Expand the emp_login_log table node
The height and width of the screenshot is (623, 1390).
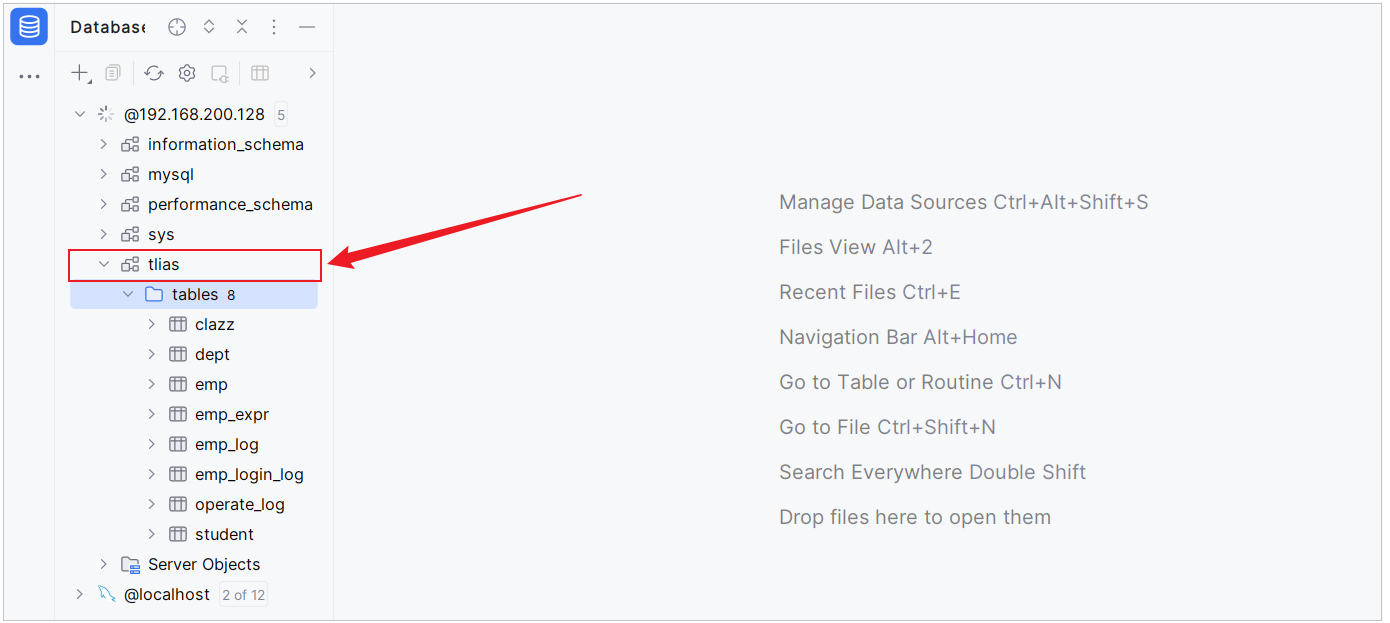152,474
